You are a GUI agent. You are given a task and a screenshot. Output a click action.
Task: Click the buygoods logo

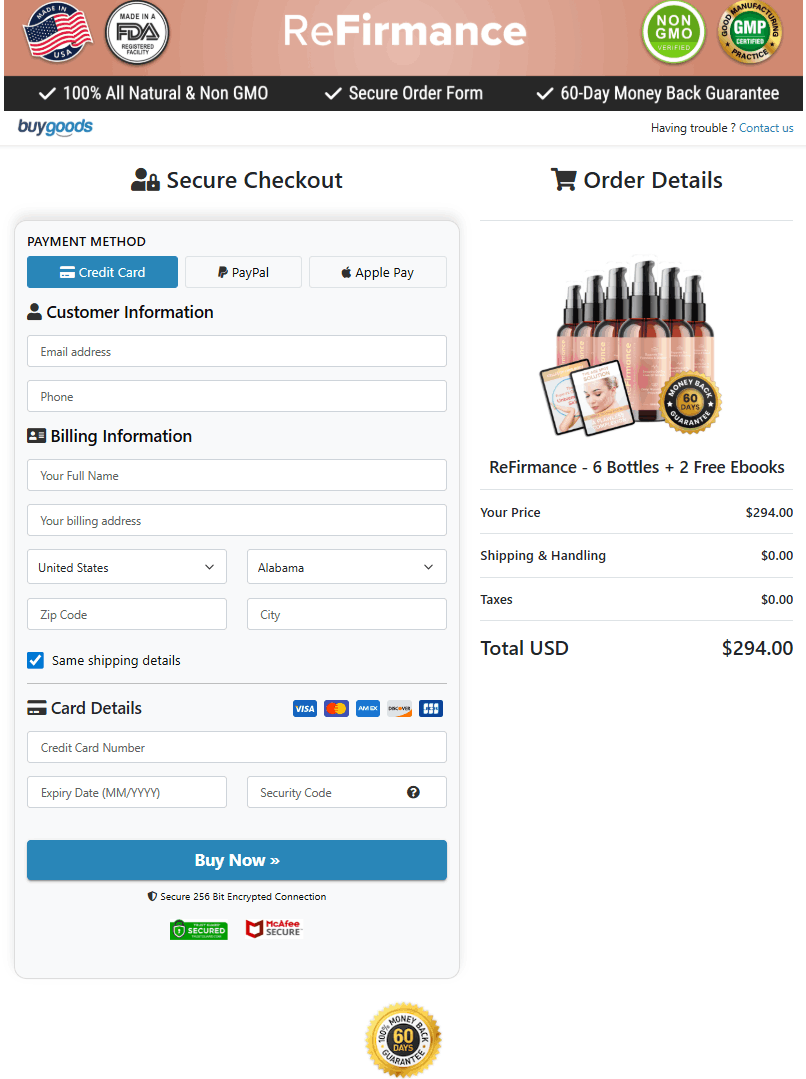(x=55, y=127)
